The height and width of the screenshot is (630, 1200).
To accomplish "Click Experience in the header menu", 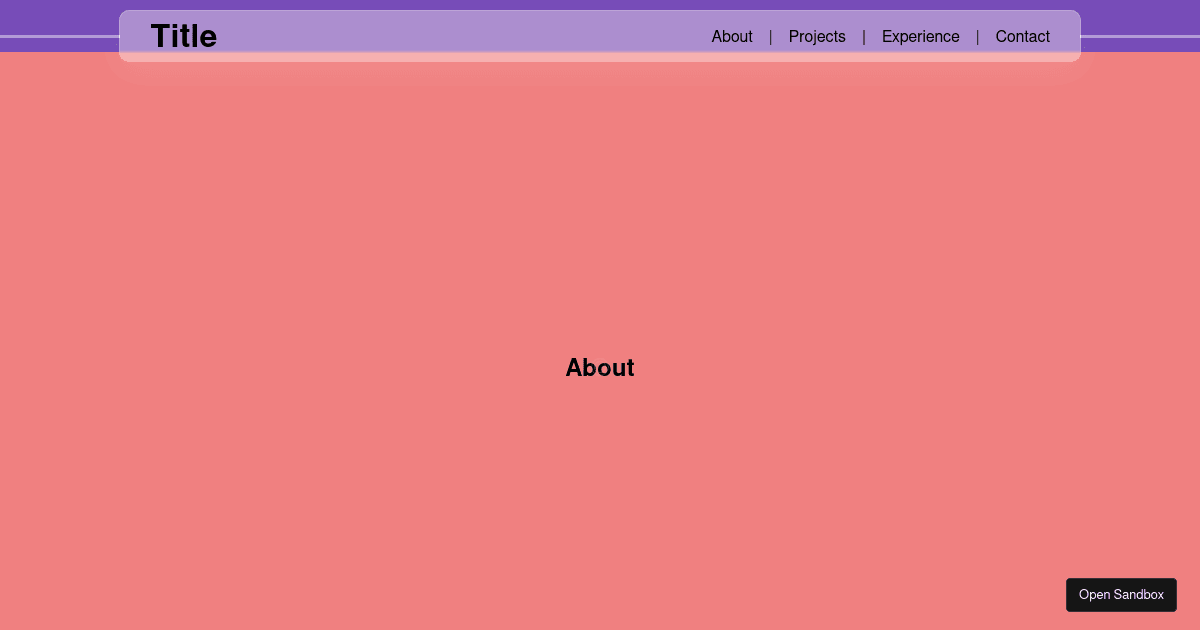I will pyautogui.click(x=920, y=36).
